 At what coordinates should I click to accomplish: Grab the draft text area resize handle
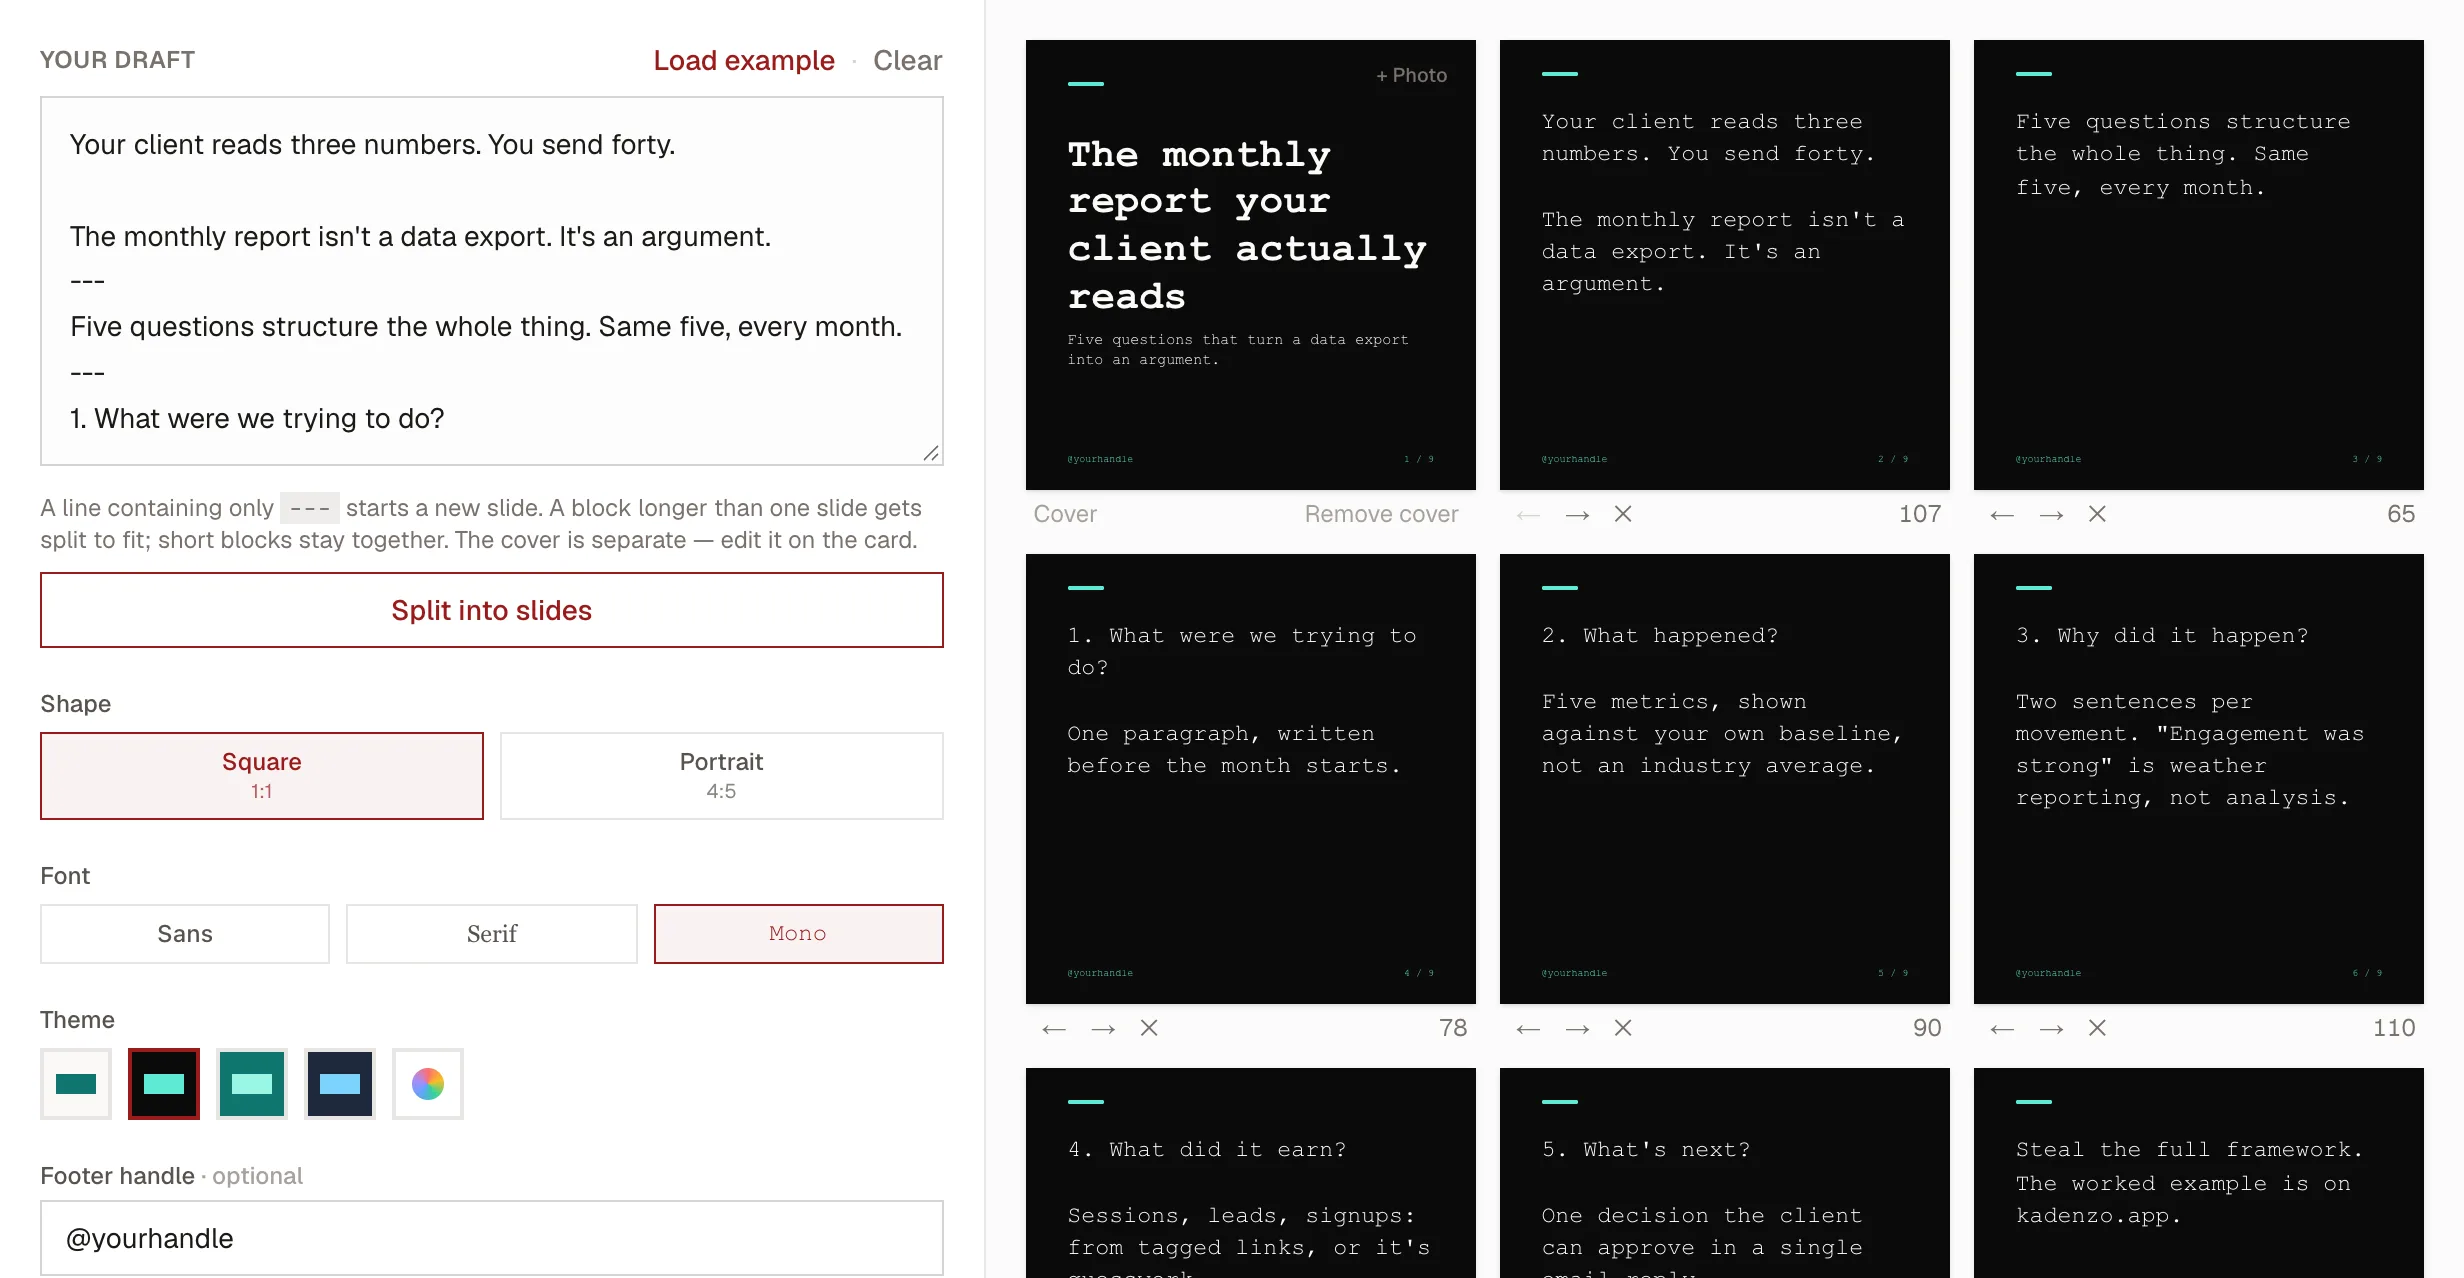tap(931, 453)
